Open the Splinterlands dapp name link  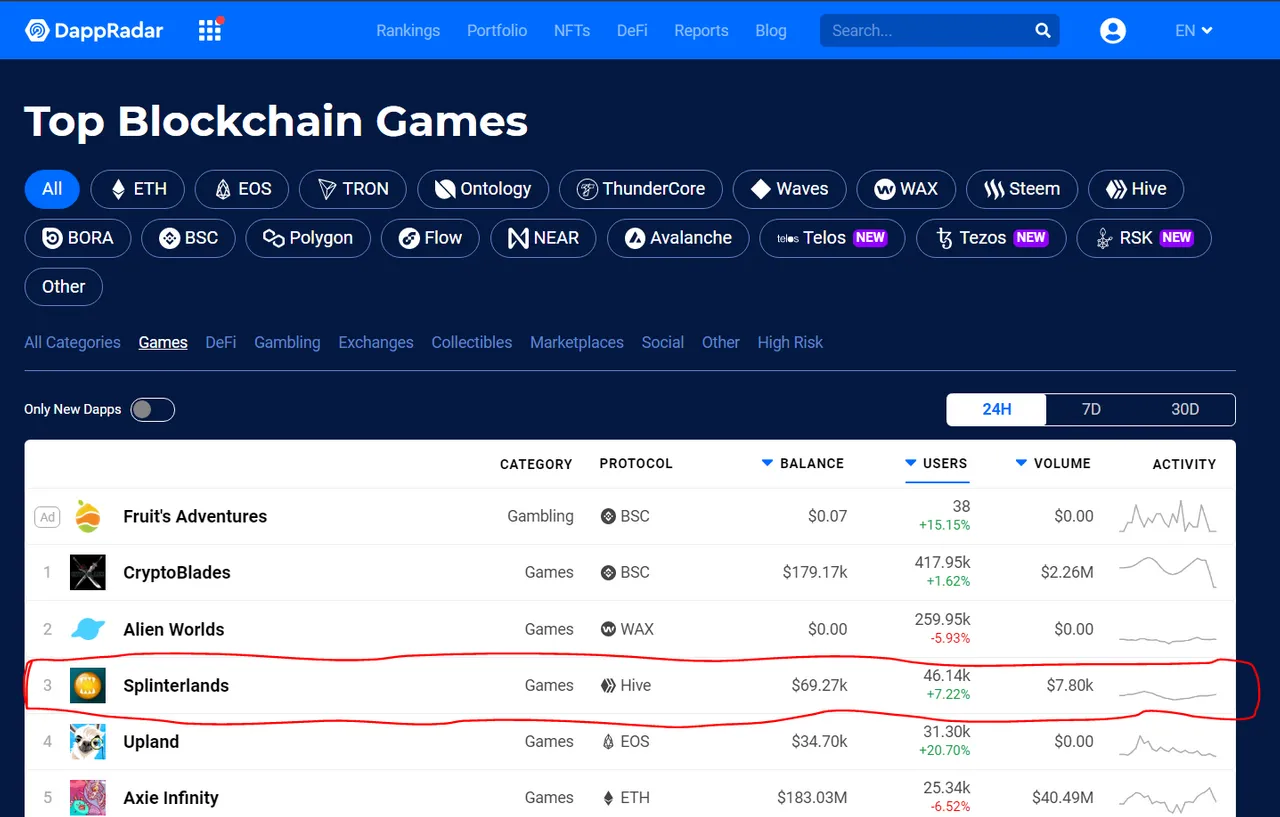[176, 685]
